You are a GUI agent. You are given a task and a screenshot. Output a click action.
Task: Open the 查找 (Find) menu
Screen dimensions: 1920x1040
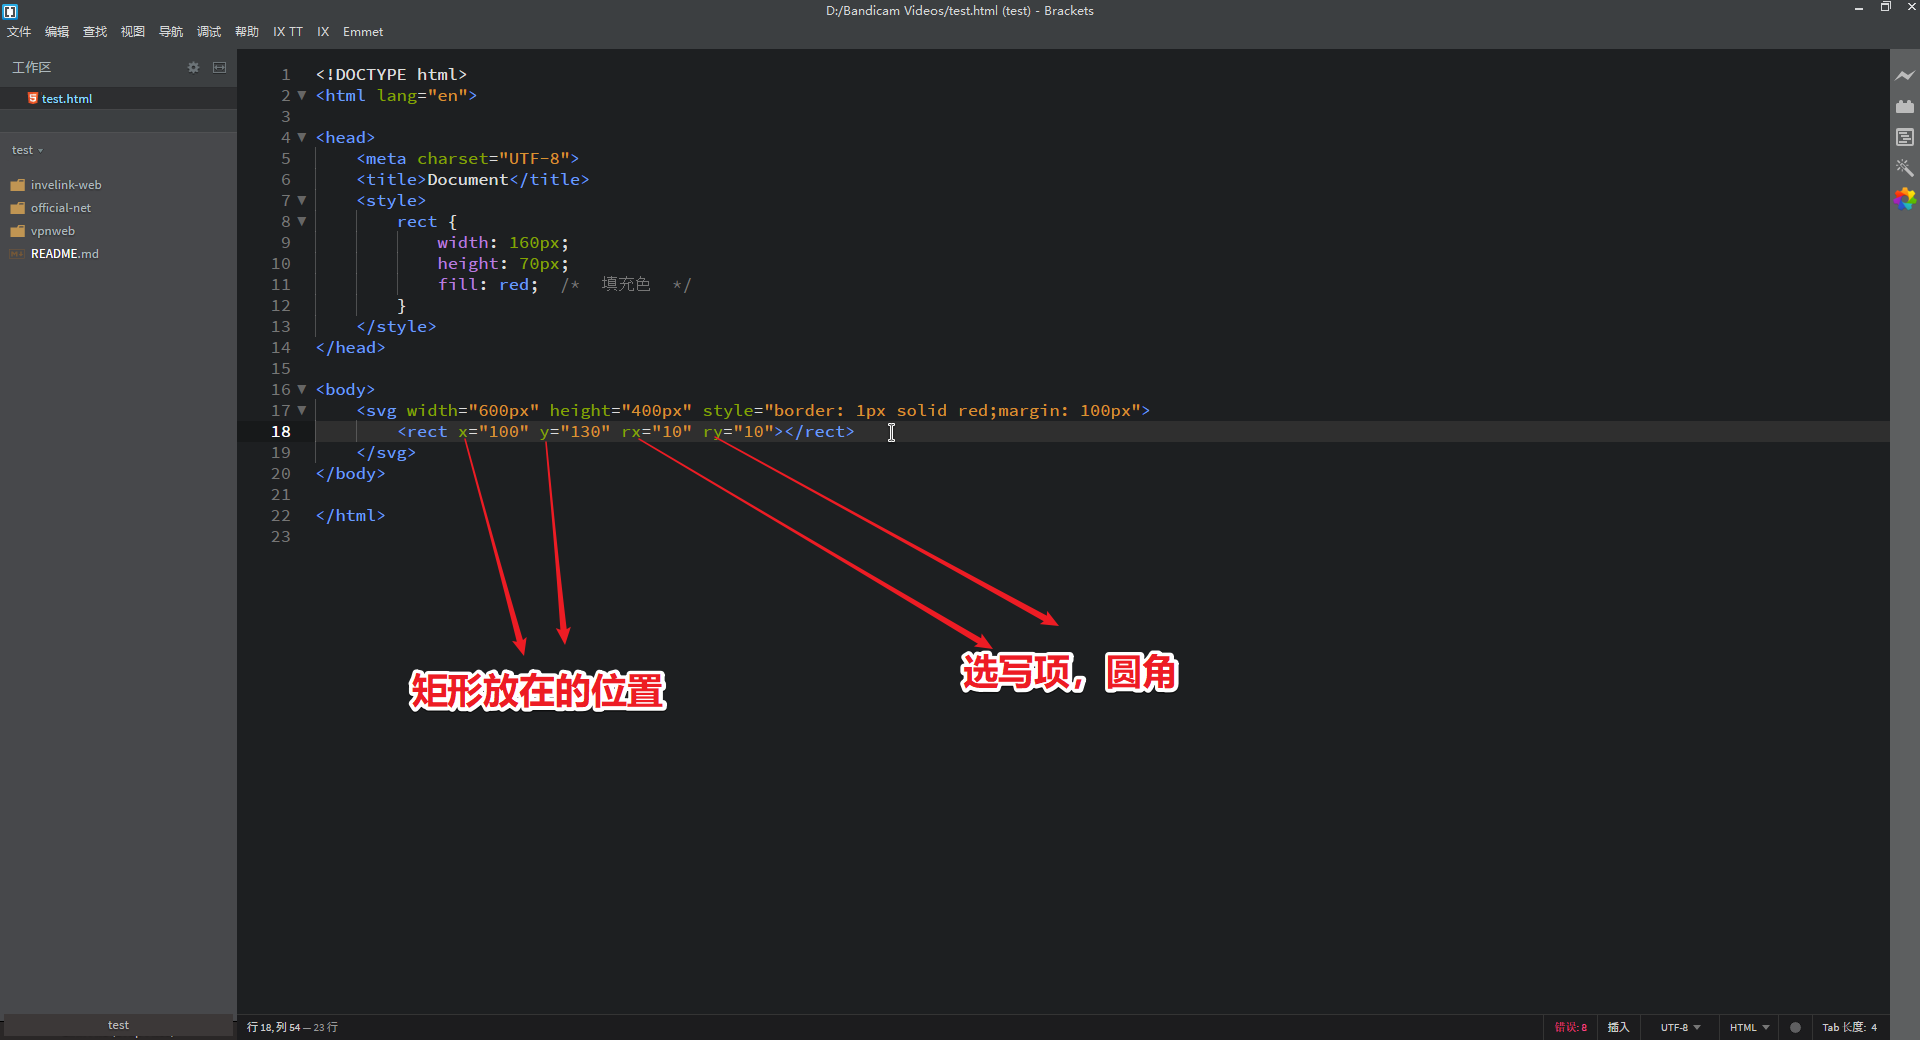(95, 32)
